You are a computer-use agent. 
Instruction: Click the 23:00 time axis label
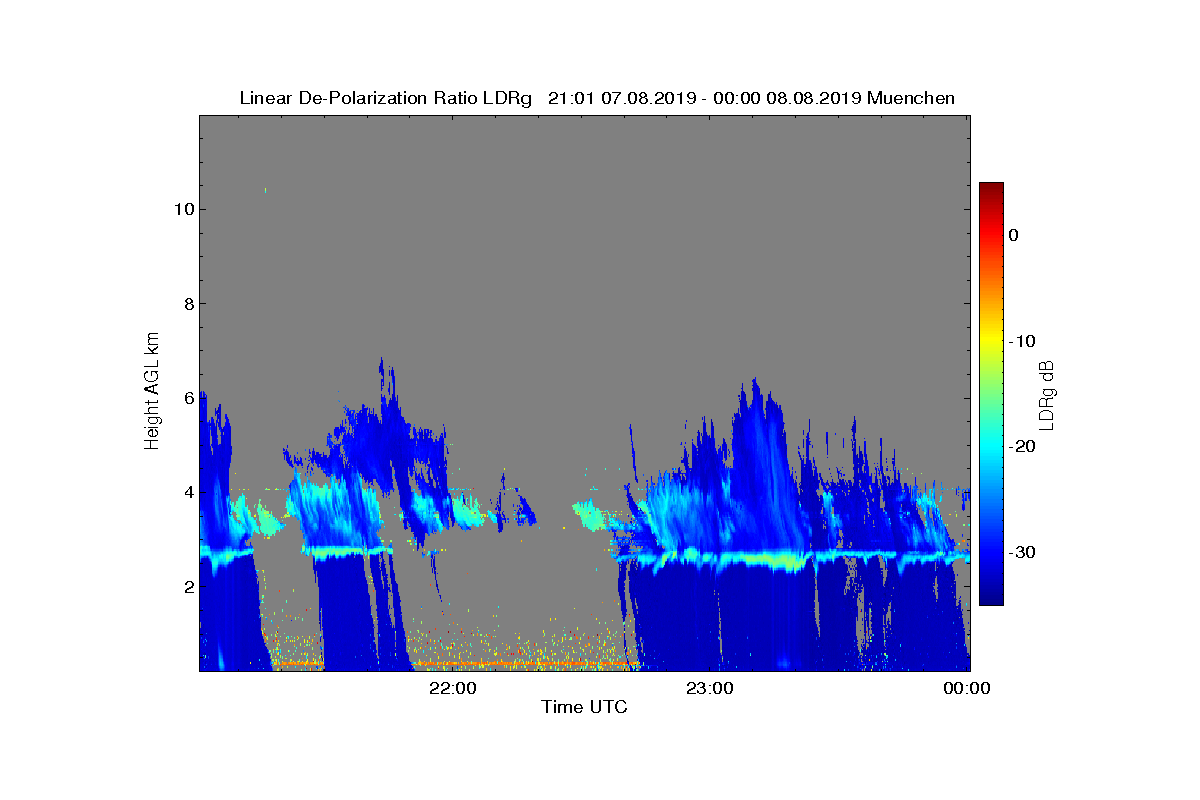pos(710,688)
